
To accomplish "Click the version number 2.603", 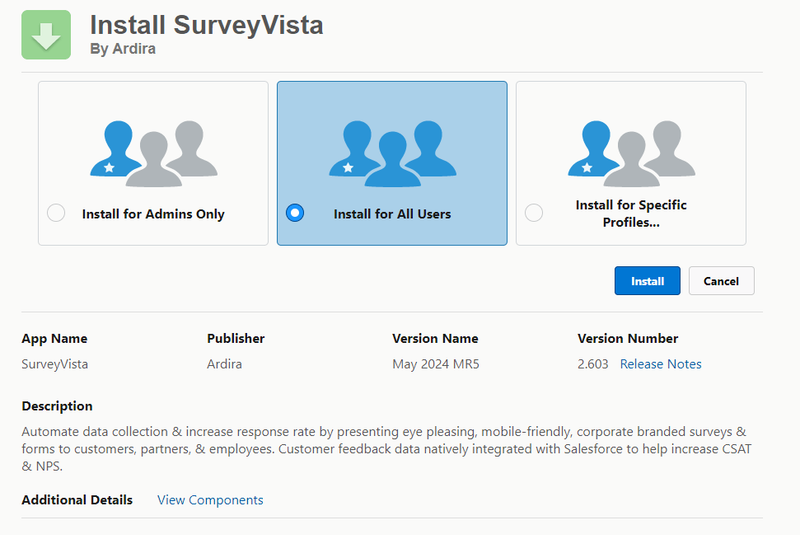I will (593, 364).
